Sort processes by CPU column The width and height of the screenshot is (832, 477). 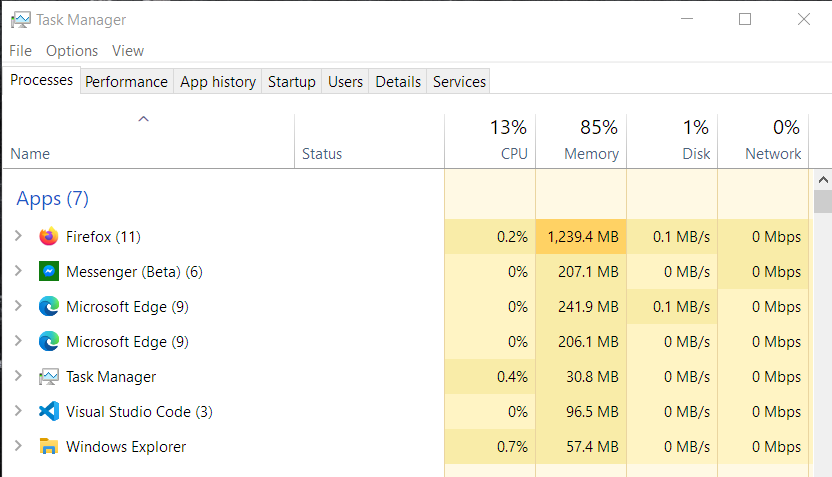(x=490, y=141)
